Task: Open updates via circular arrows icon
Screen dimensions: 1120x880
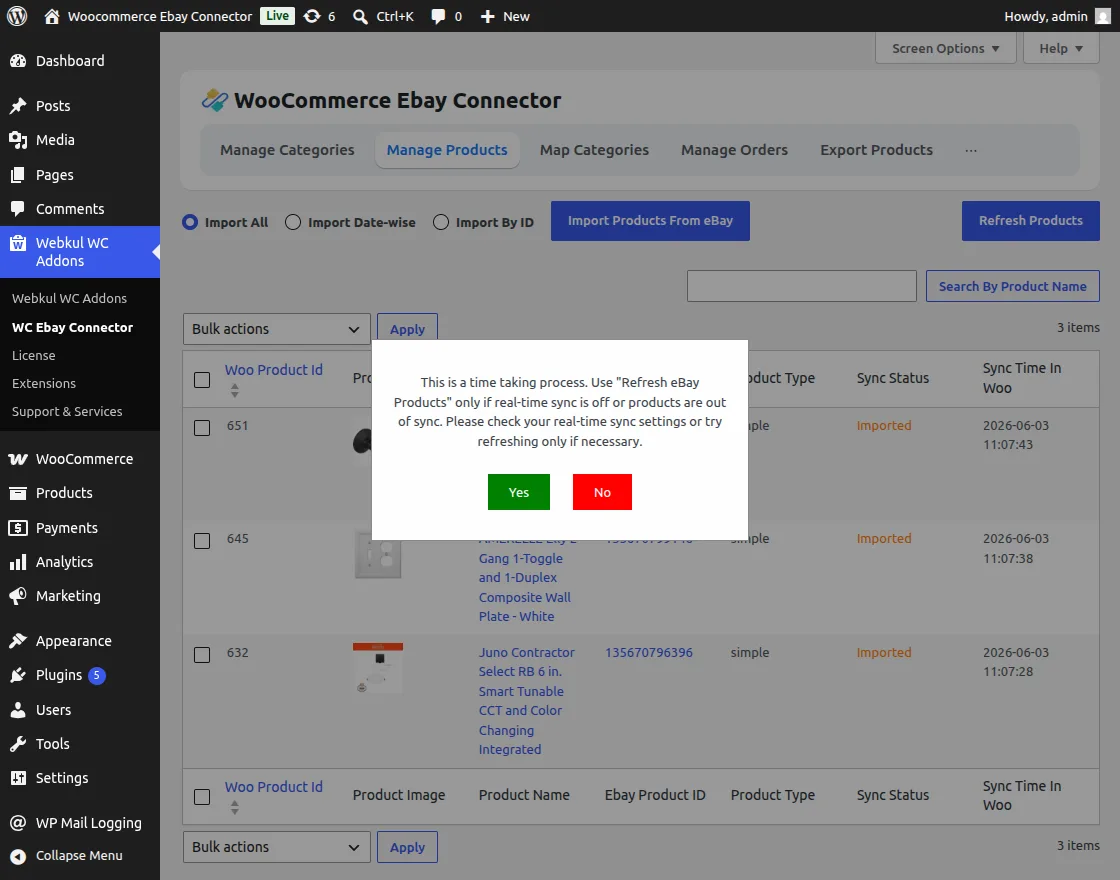Action: pyautogui.click(x=312, y=16)
